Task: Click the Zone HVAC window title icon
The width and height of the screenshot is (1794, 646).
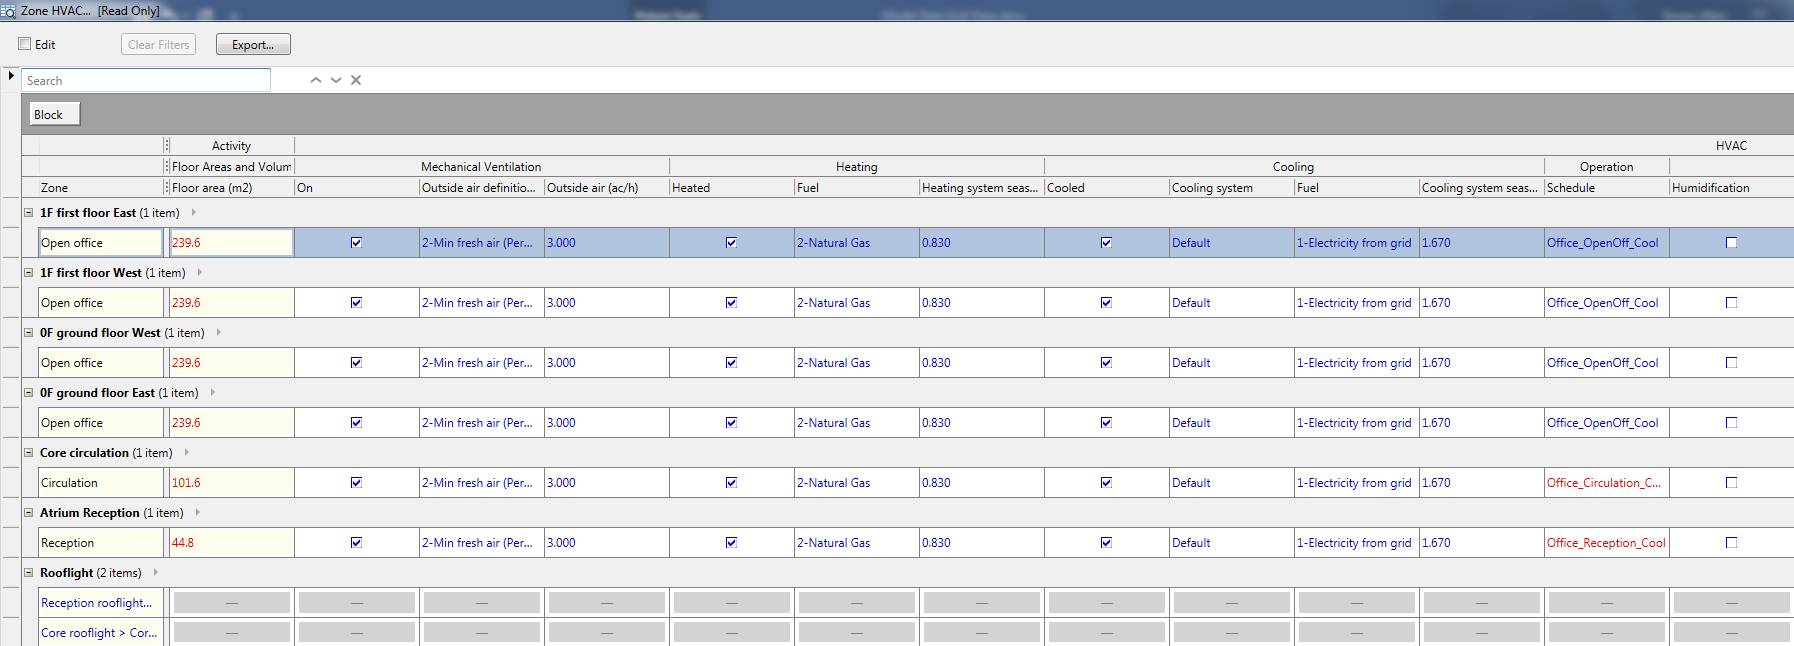Action: click(8, 11)
